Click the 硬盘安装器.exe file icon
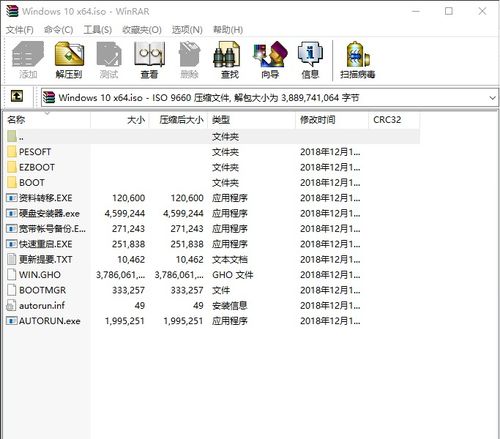Viewport: 500px width, 439px height. click(12, 213)
